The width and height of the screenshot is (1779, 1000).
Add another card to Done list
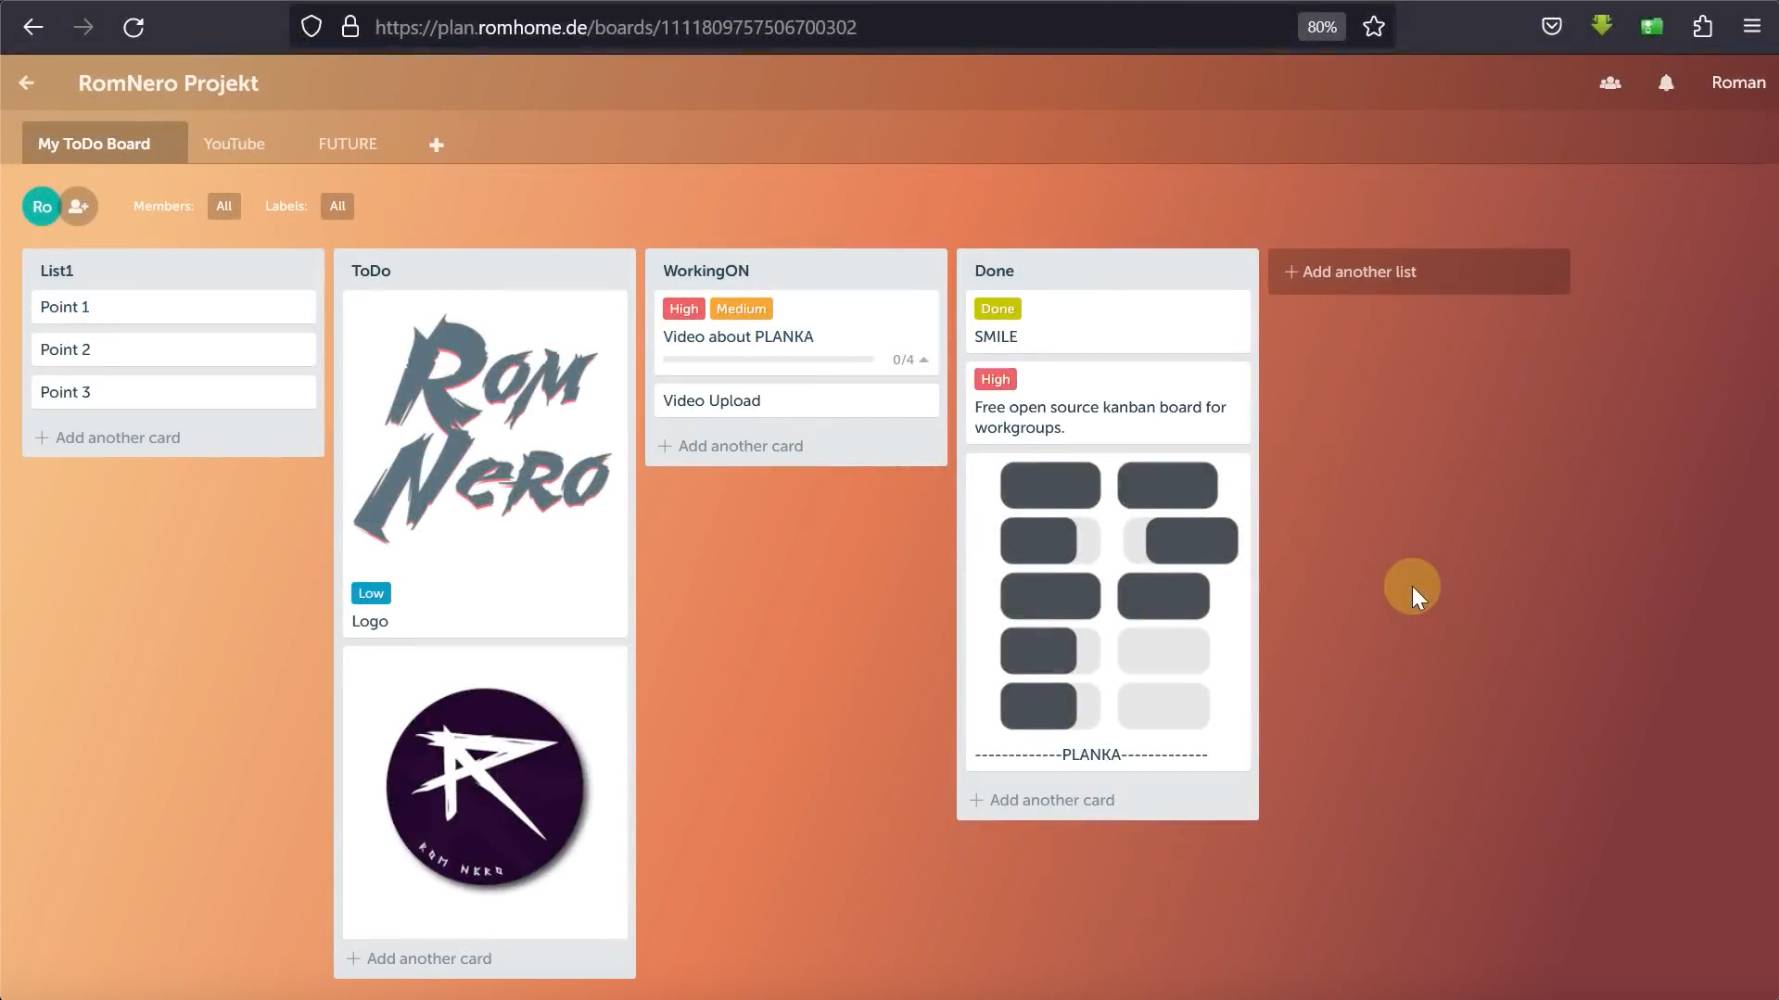click(1042, 800)
